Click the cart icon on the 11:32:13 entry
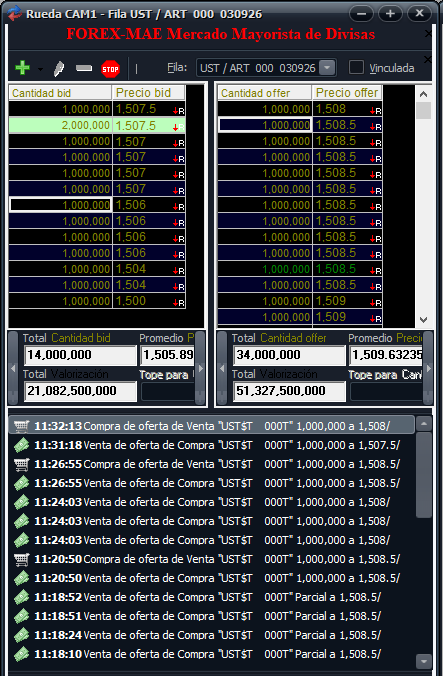The height and width of the screenshot is (676, 443). (x=21, y=426)
